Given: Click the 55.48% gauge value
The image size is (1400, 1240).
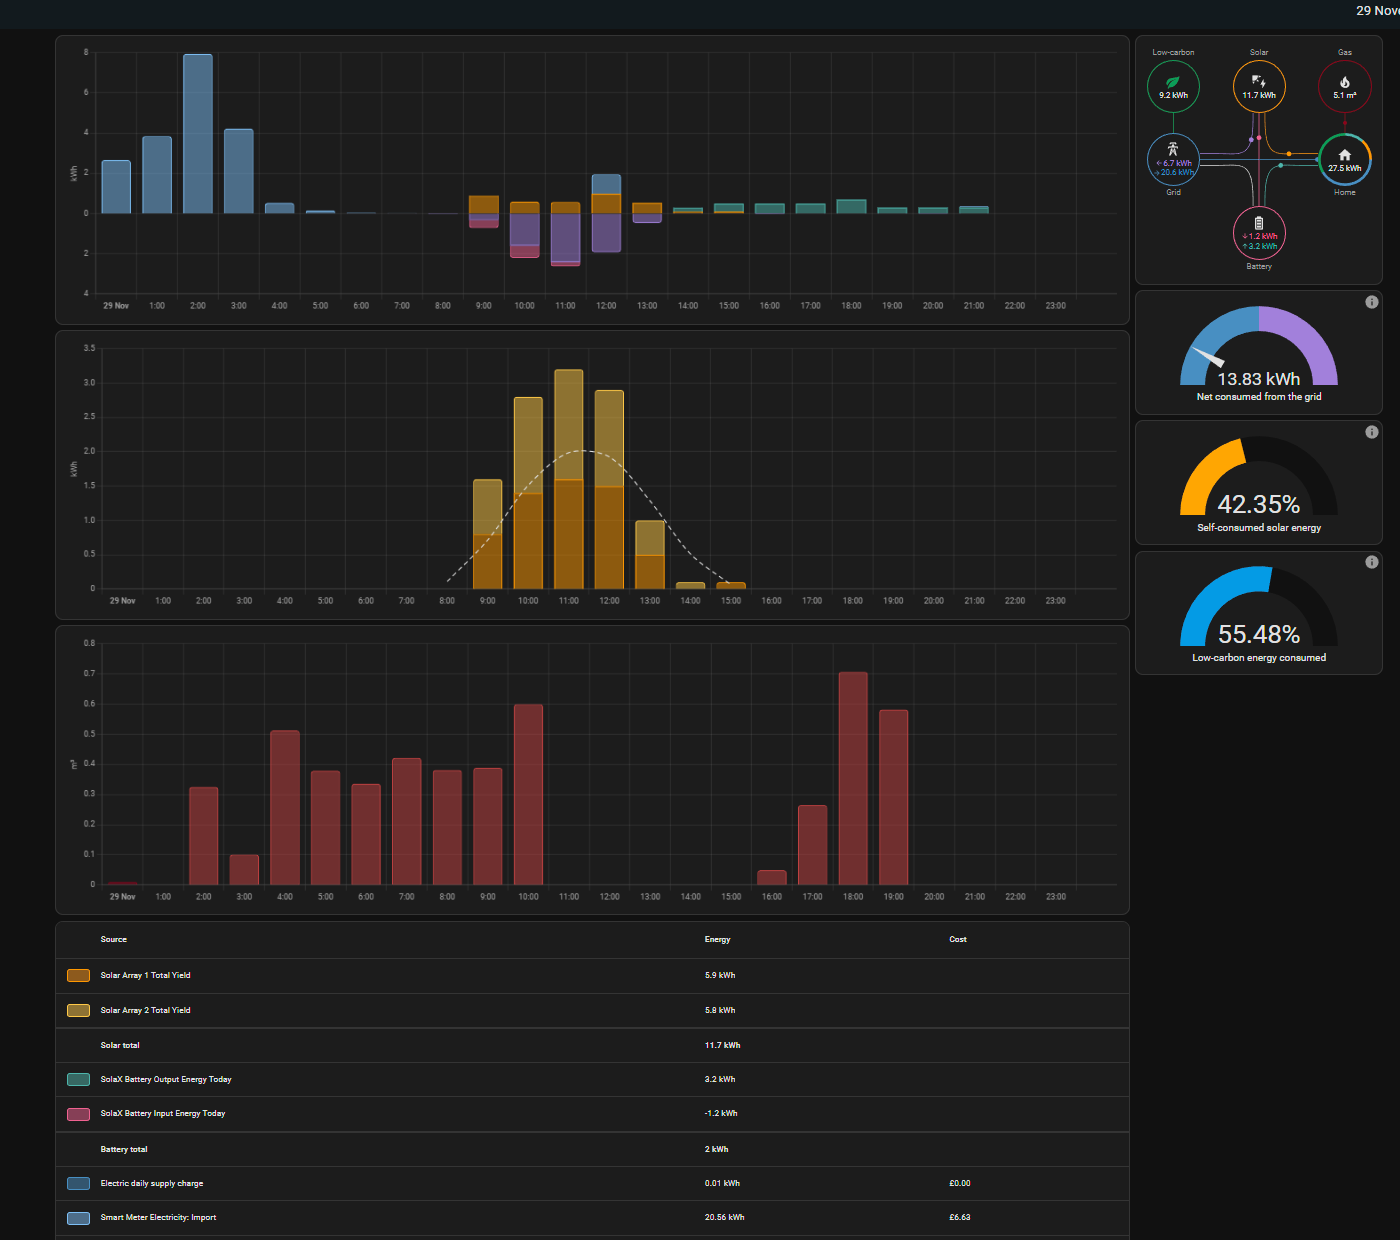Looking at the screenshot, I should (x=1259, y=634).
